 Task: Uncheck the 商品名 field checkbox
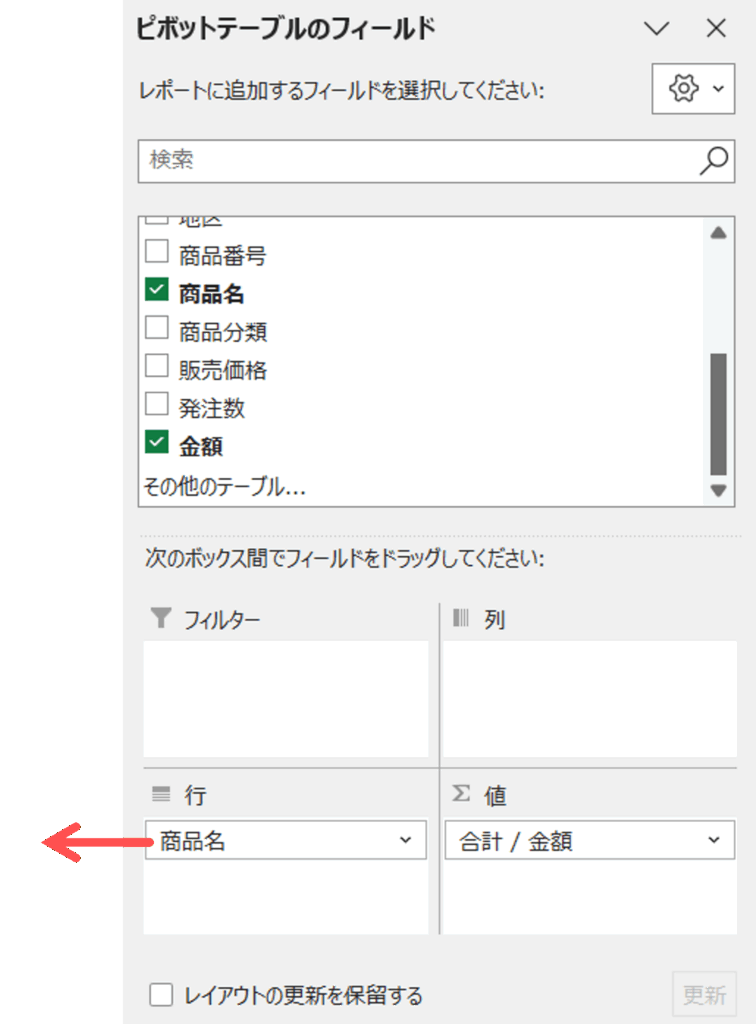tap(157, 291)
